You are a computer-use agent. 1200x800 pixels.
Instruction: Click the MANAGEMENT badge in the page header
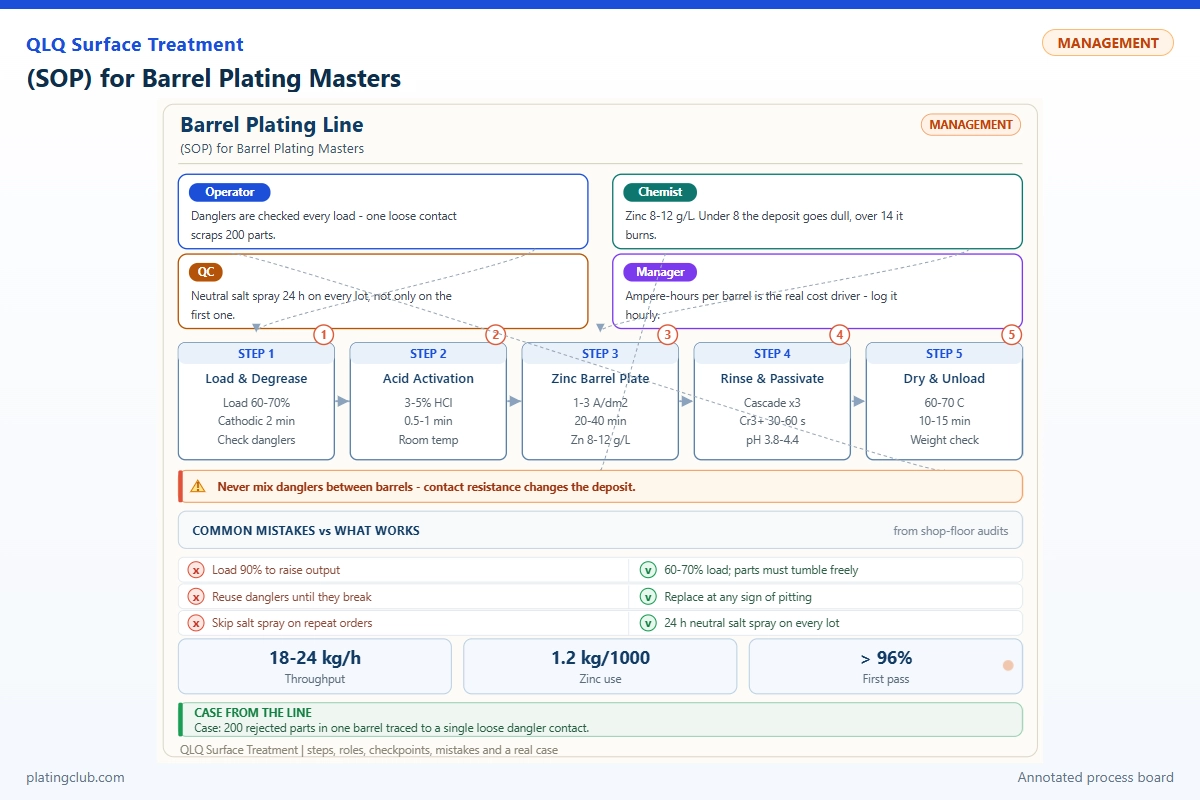tap(1108, 43)
